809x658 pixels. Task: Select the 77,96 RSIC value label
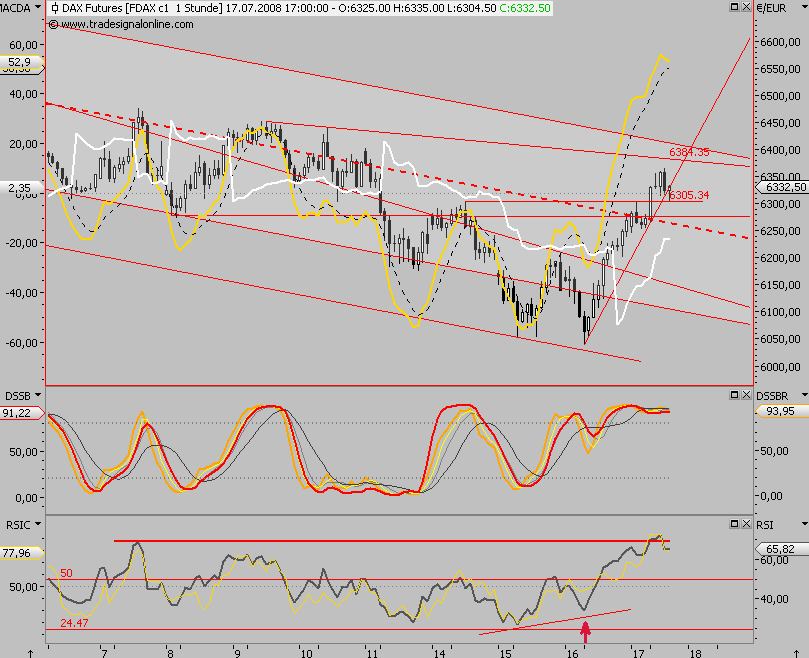point(21,553)
